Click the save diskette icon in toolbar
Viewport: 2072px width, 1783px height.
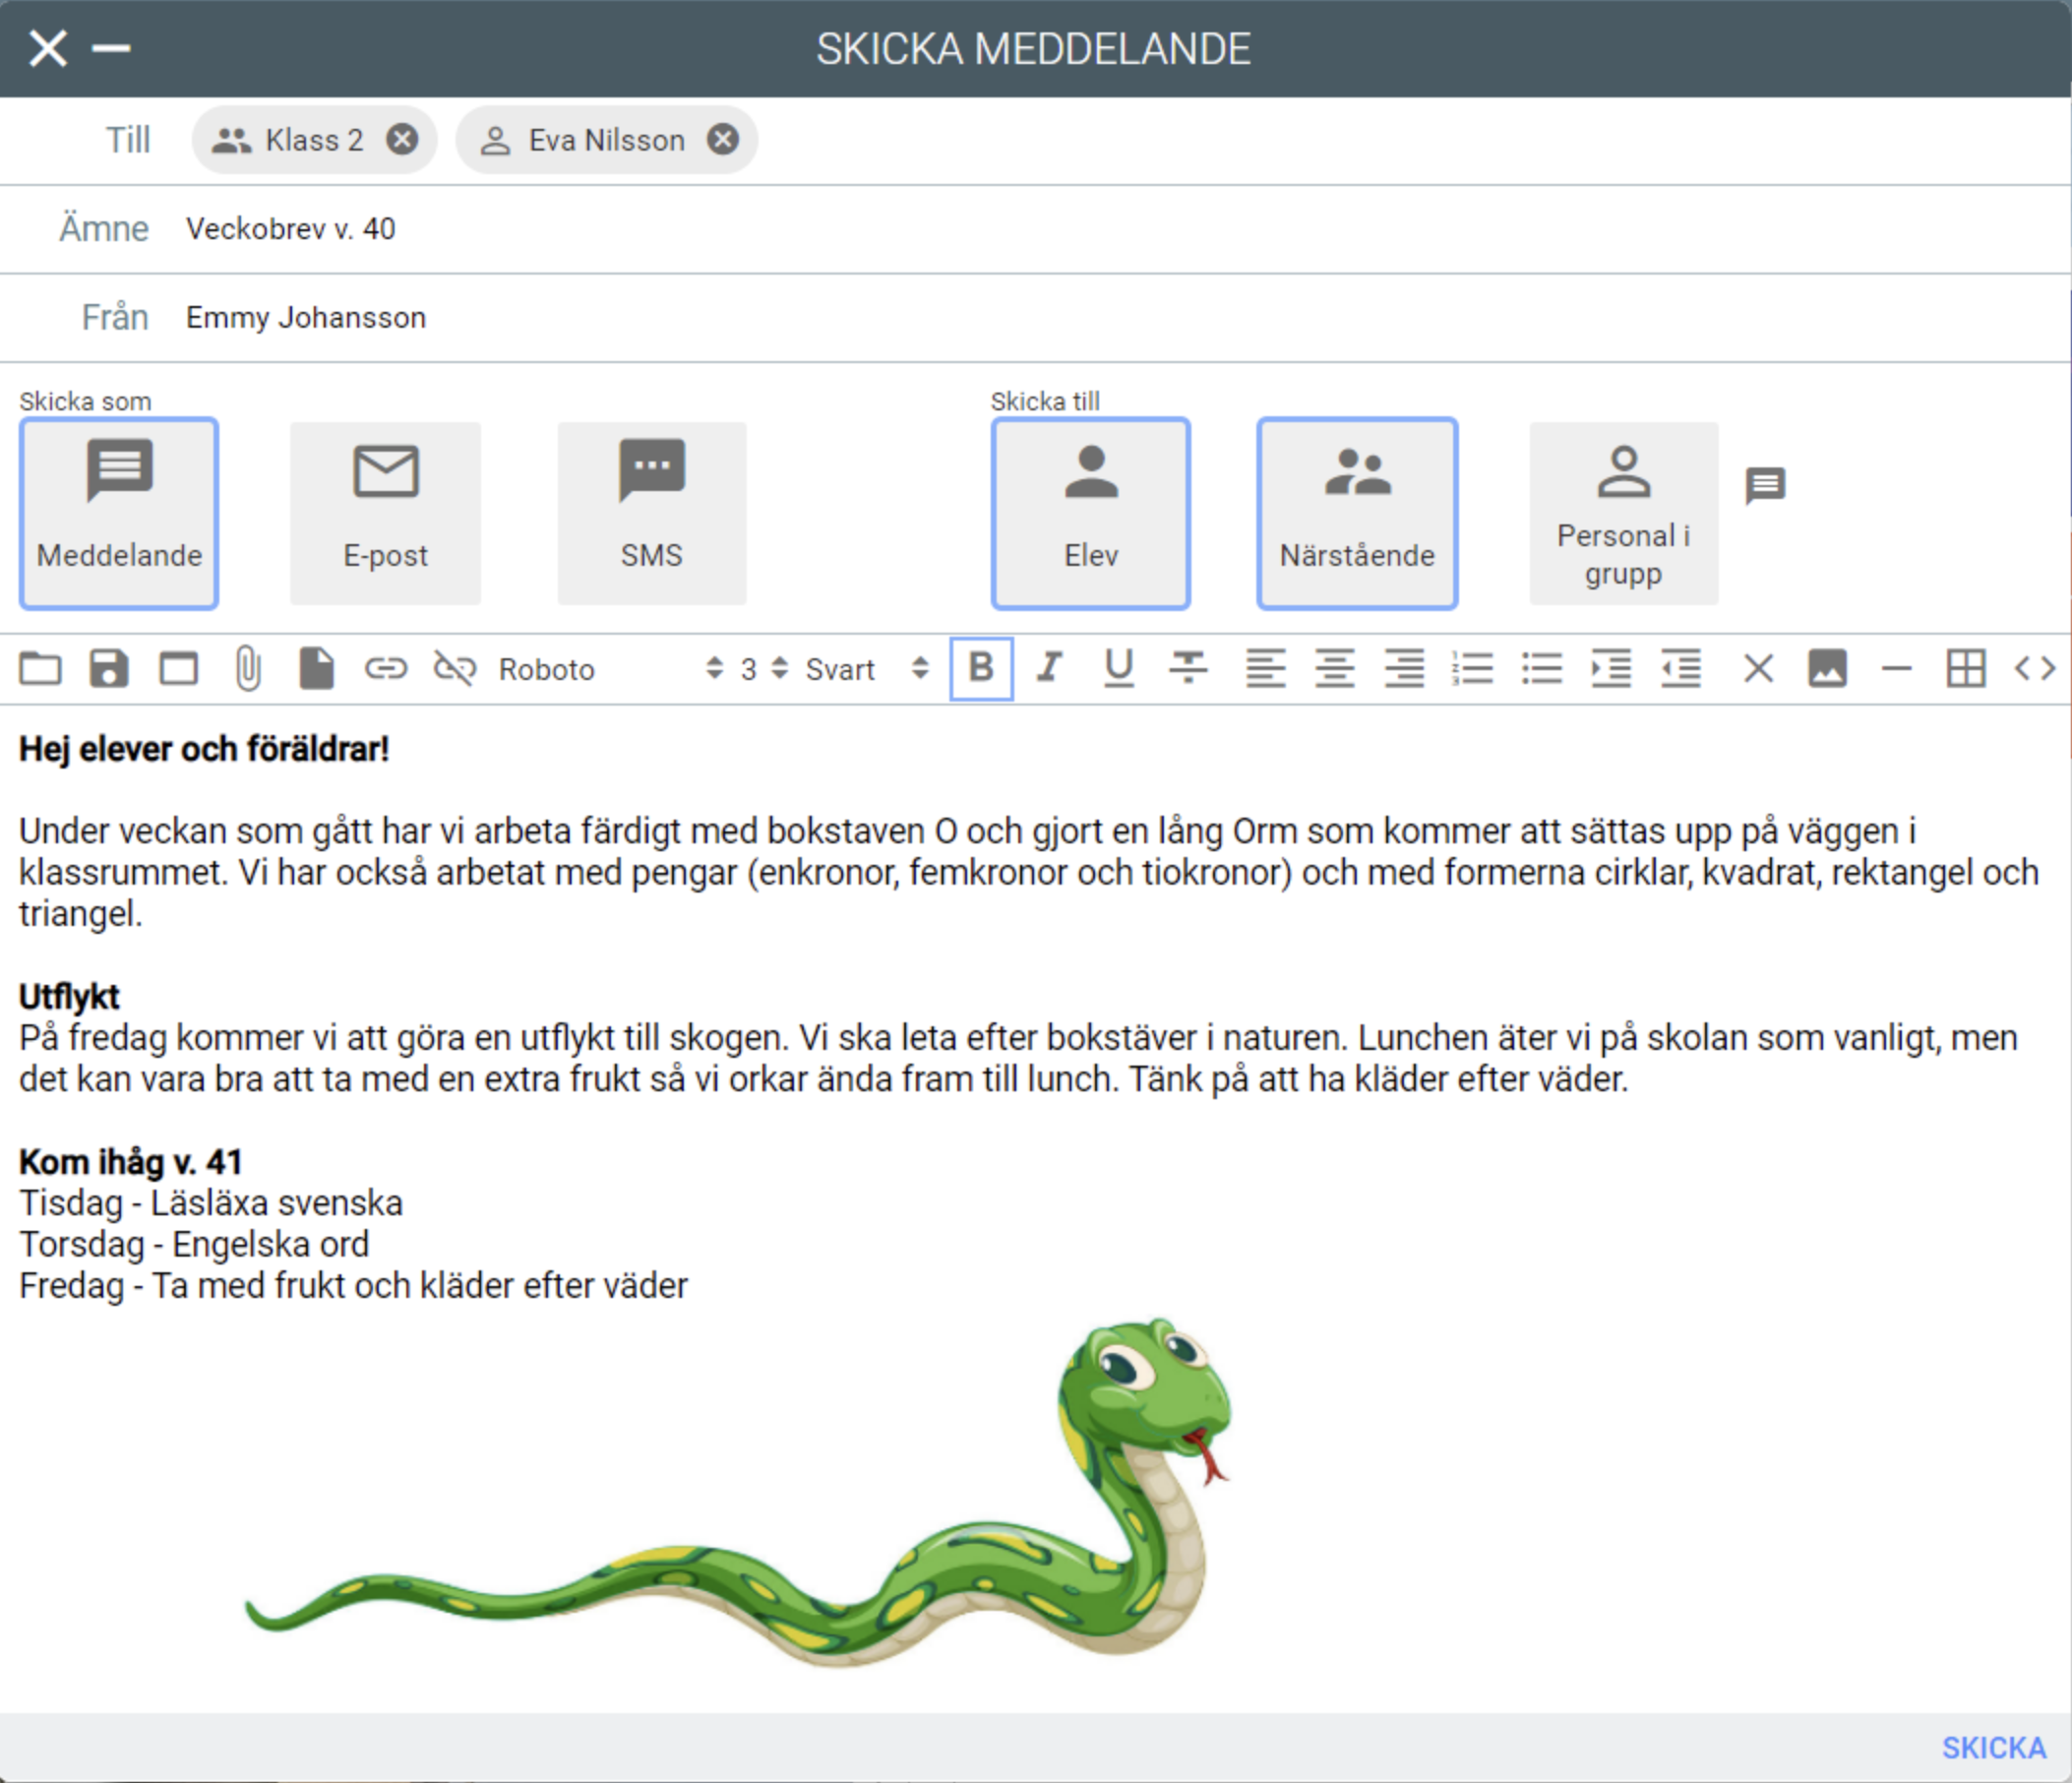pos(109,668)
